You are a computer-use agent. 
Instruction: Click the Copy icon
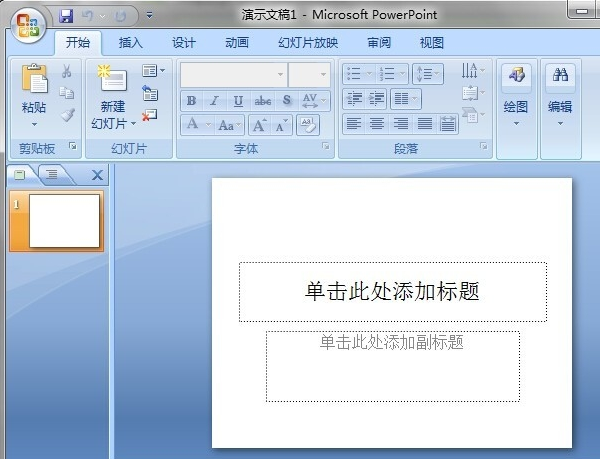(x=67, y=93)
